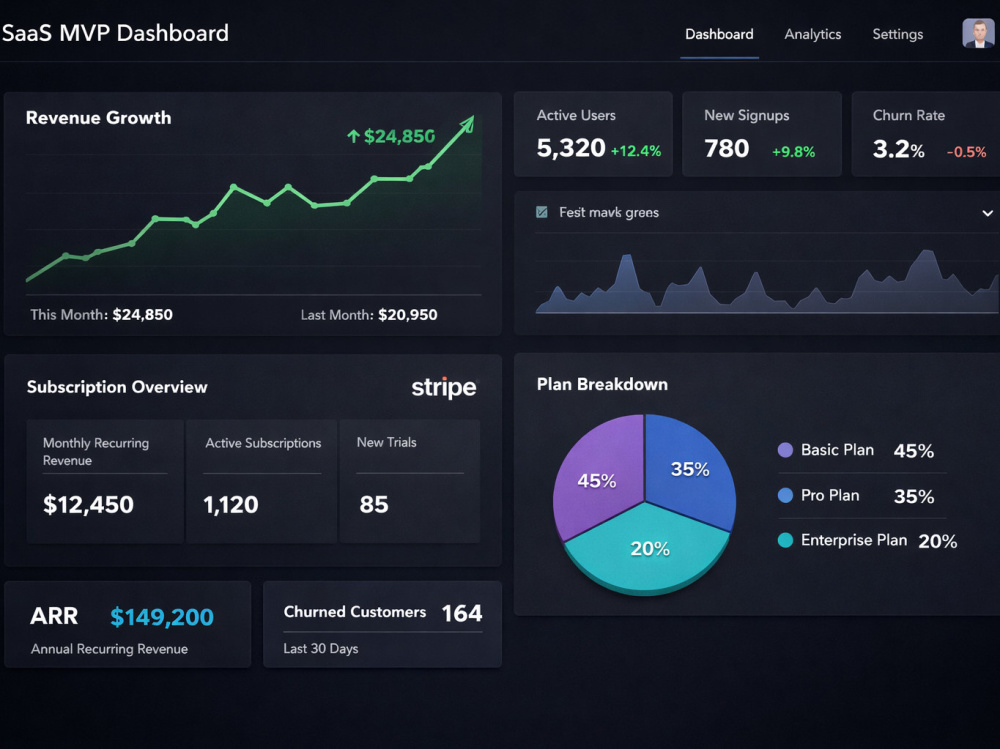
Task: Click the Basic Plan legend label
Action: coord(837,450)
